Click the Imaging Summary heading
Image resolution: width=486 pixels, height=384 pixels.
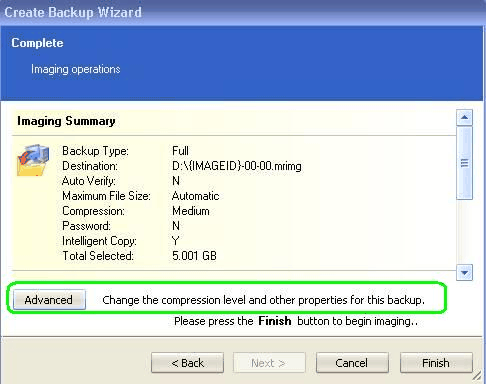(66, 121)
